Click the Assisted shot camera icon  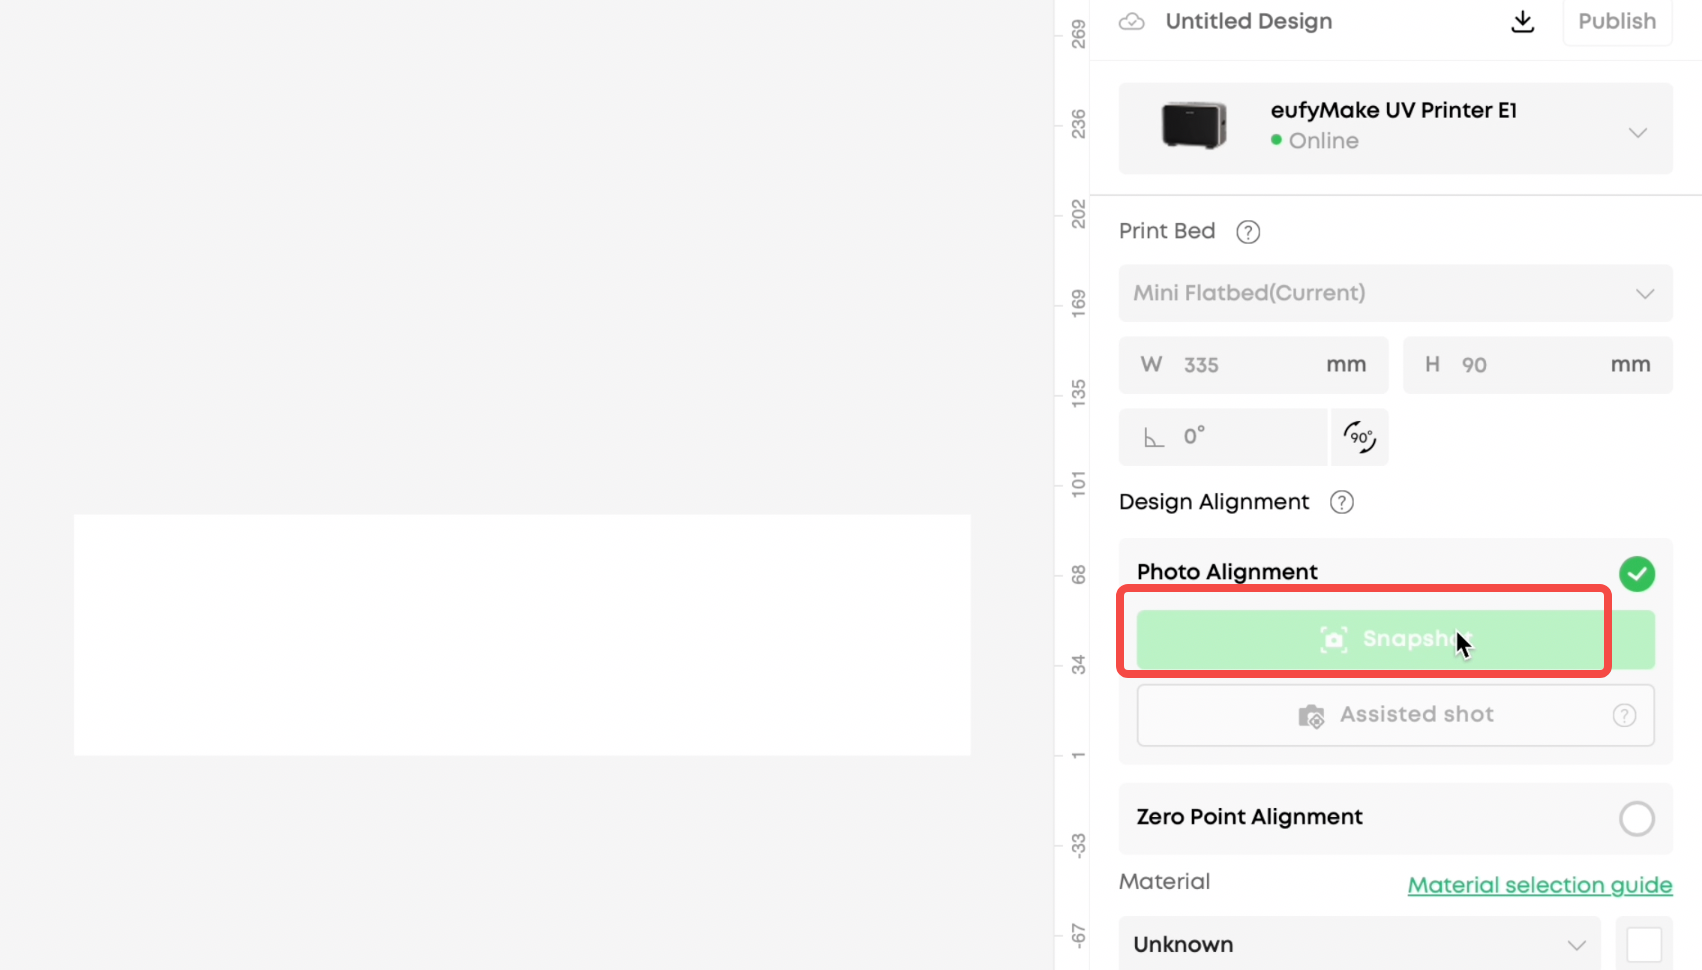(x=1311, y=716)
